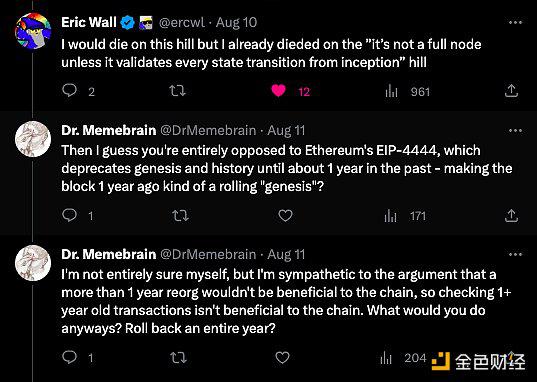Open Eric Wall's avatar picture
This screenshot has height=382, width=537.
[33, 31]
